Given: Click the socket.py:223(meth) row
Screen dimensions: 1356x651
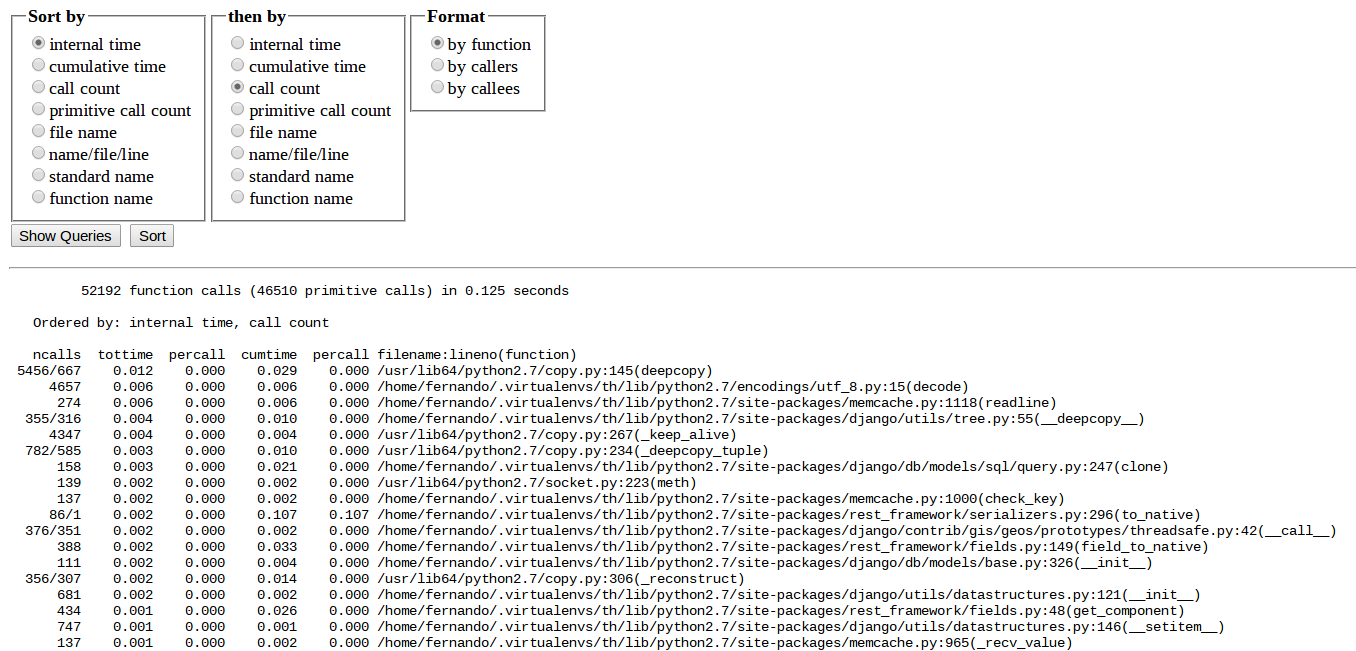Looking at the screenshot, I should [376, 483].
